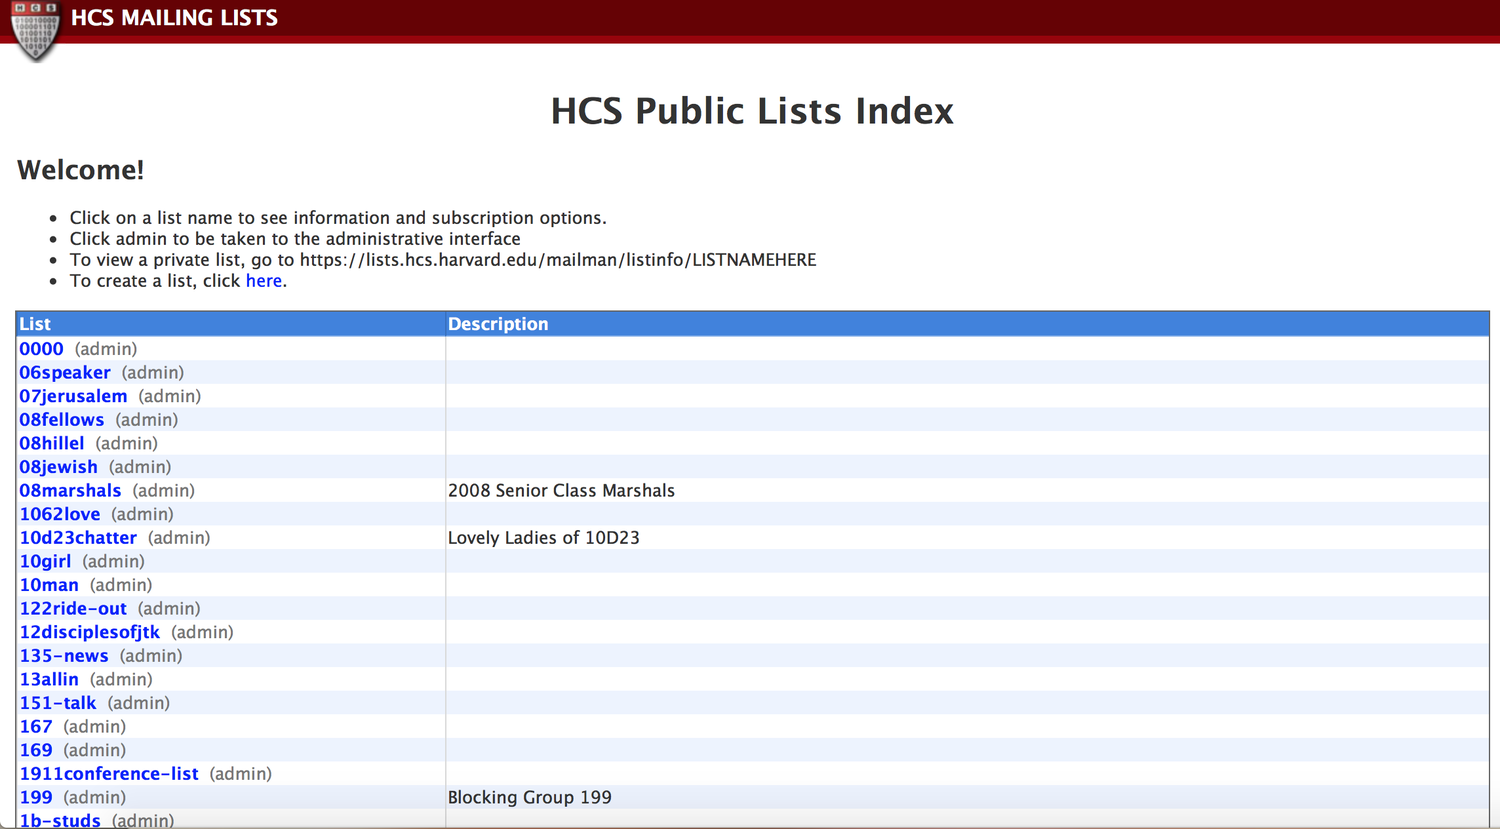Viewport: 1500px width, 829px height.
Task: Open the 08jewish list
Action: (59, 467)
